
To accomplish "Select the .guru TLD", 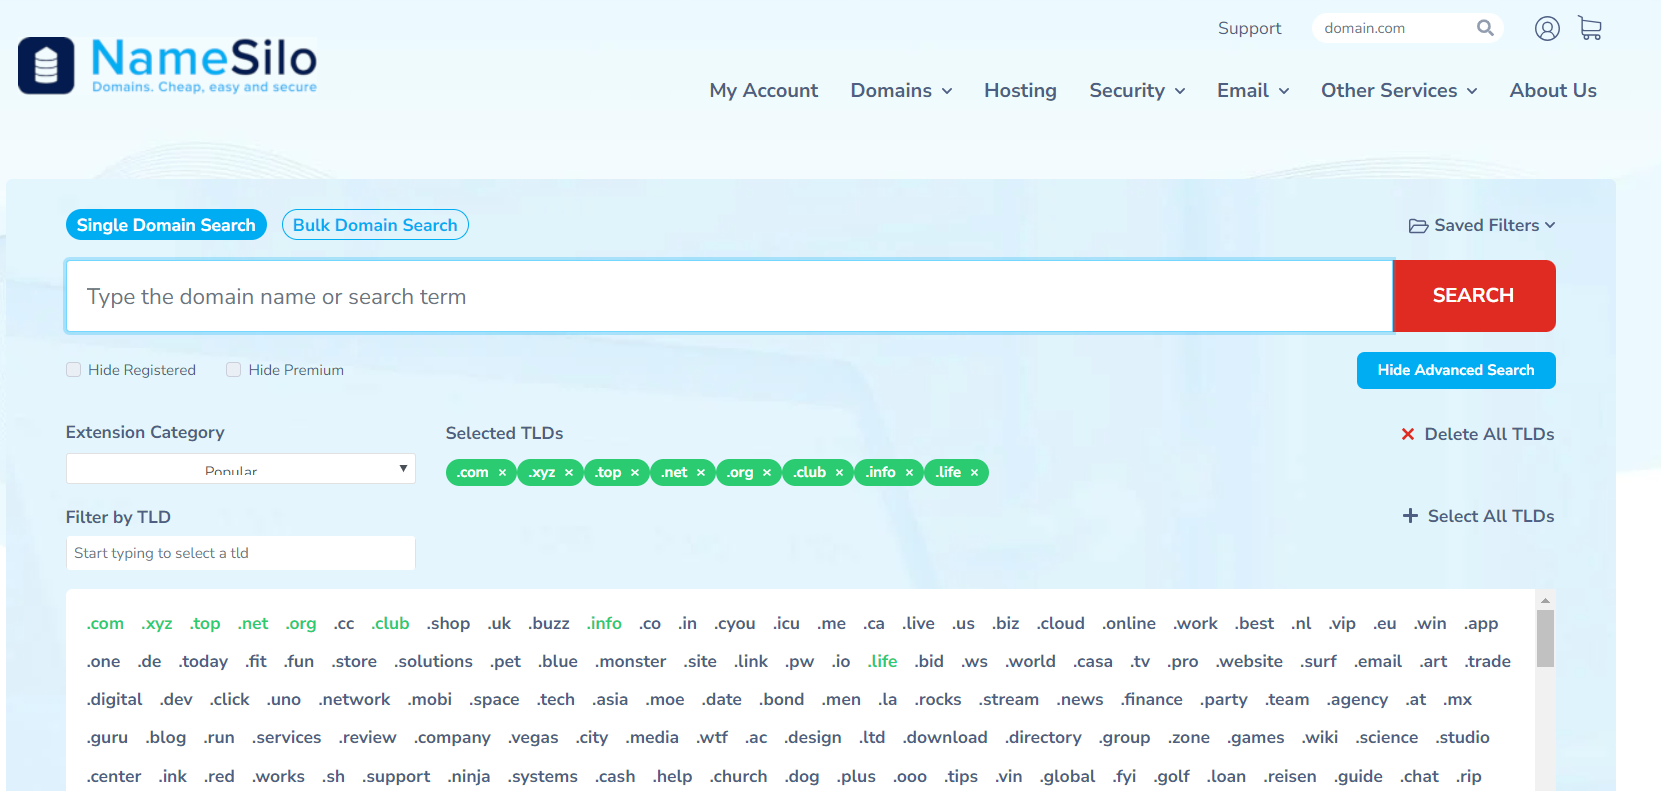I will coord(107,737).
